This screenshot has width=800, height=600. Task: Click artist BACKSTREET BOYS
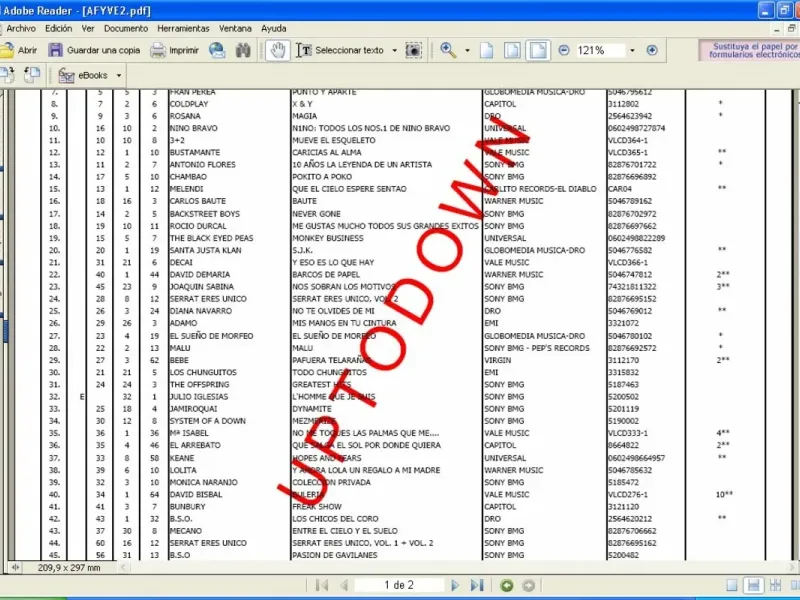tap(205, 214)
